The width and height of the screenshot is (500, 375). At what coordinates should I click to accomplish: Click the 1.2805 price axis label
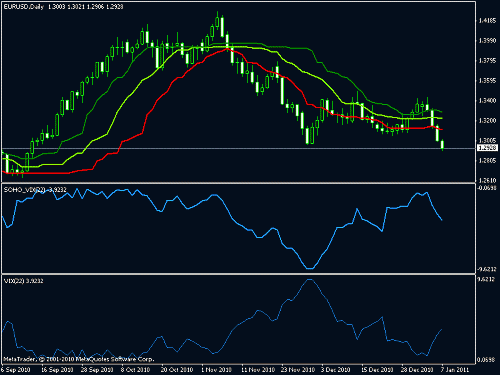coord(487,161)
